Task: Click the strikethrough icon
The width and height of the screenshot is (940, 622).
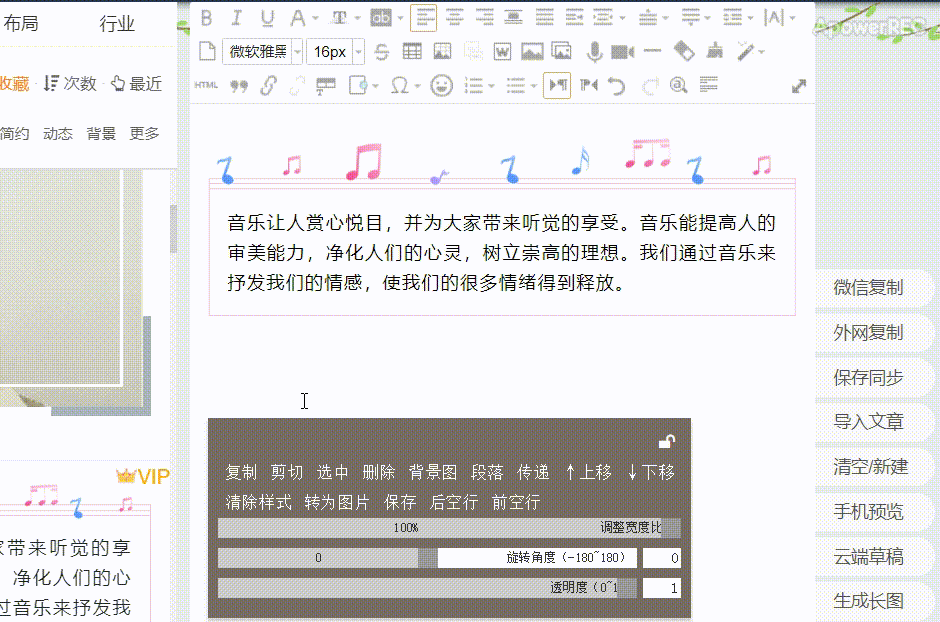Action: 382,51
